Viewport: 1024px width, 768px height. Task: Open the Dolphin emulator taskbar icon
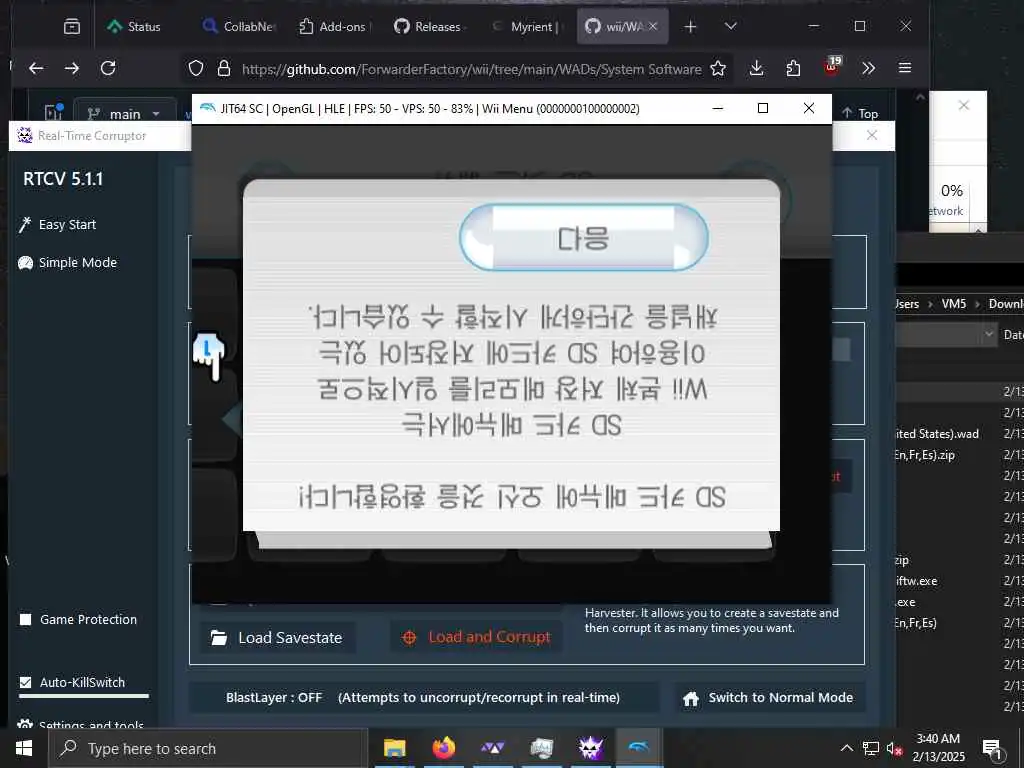tap(639, 748)
